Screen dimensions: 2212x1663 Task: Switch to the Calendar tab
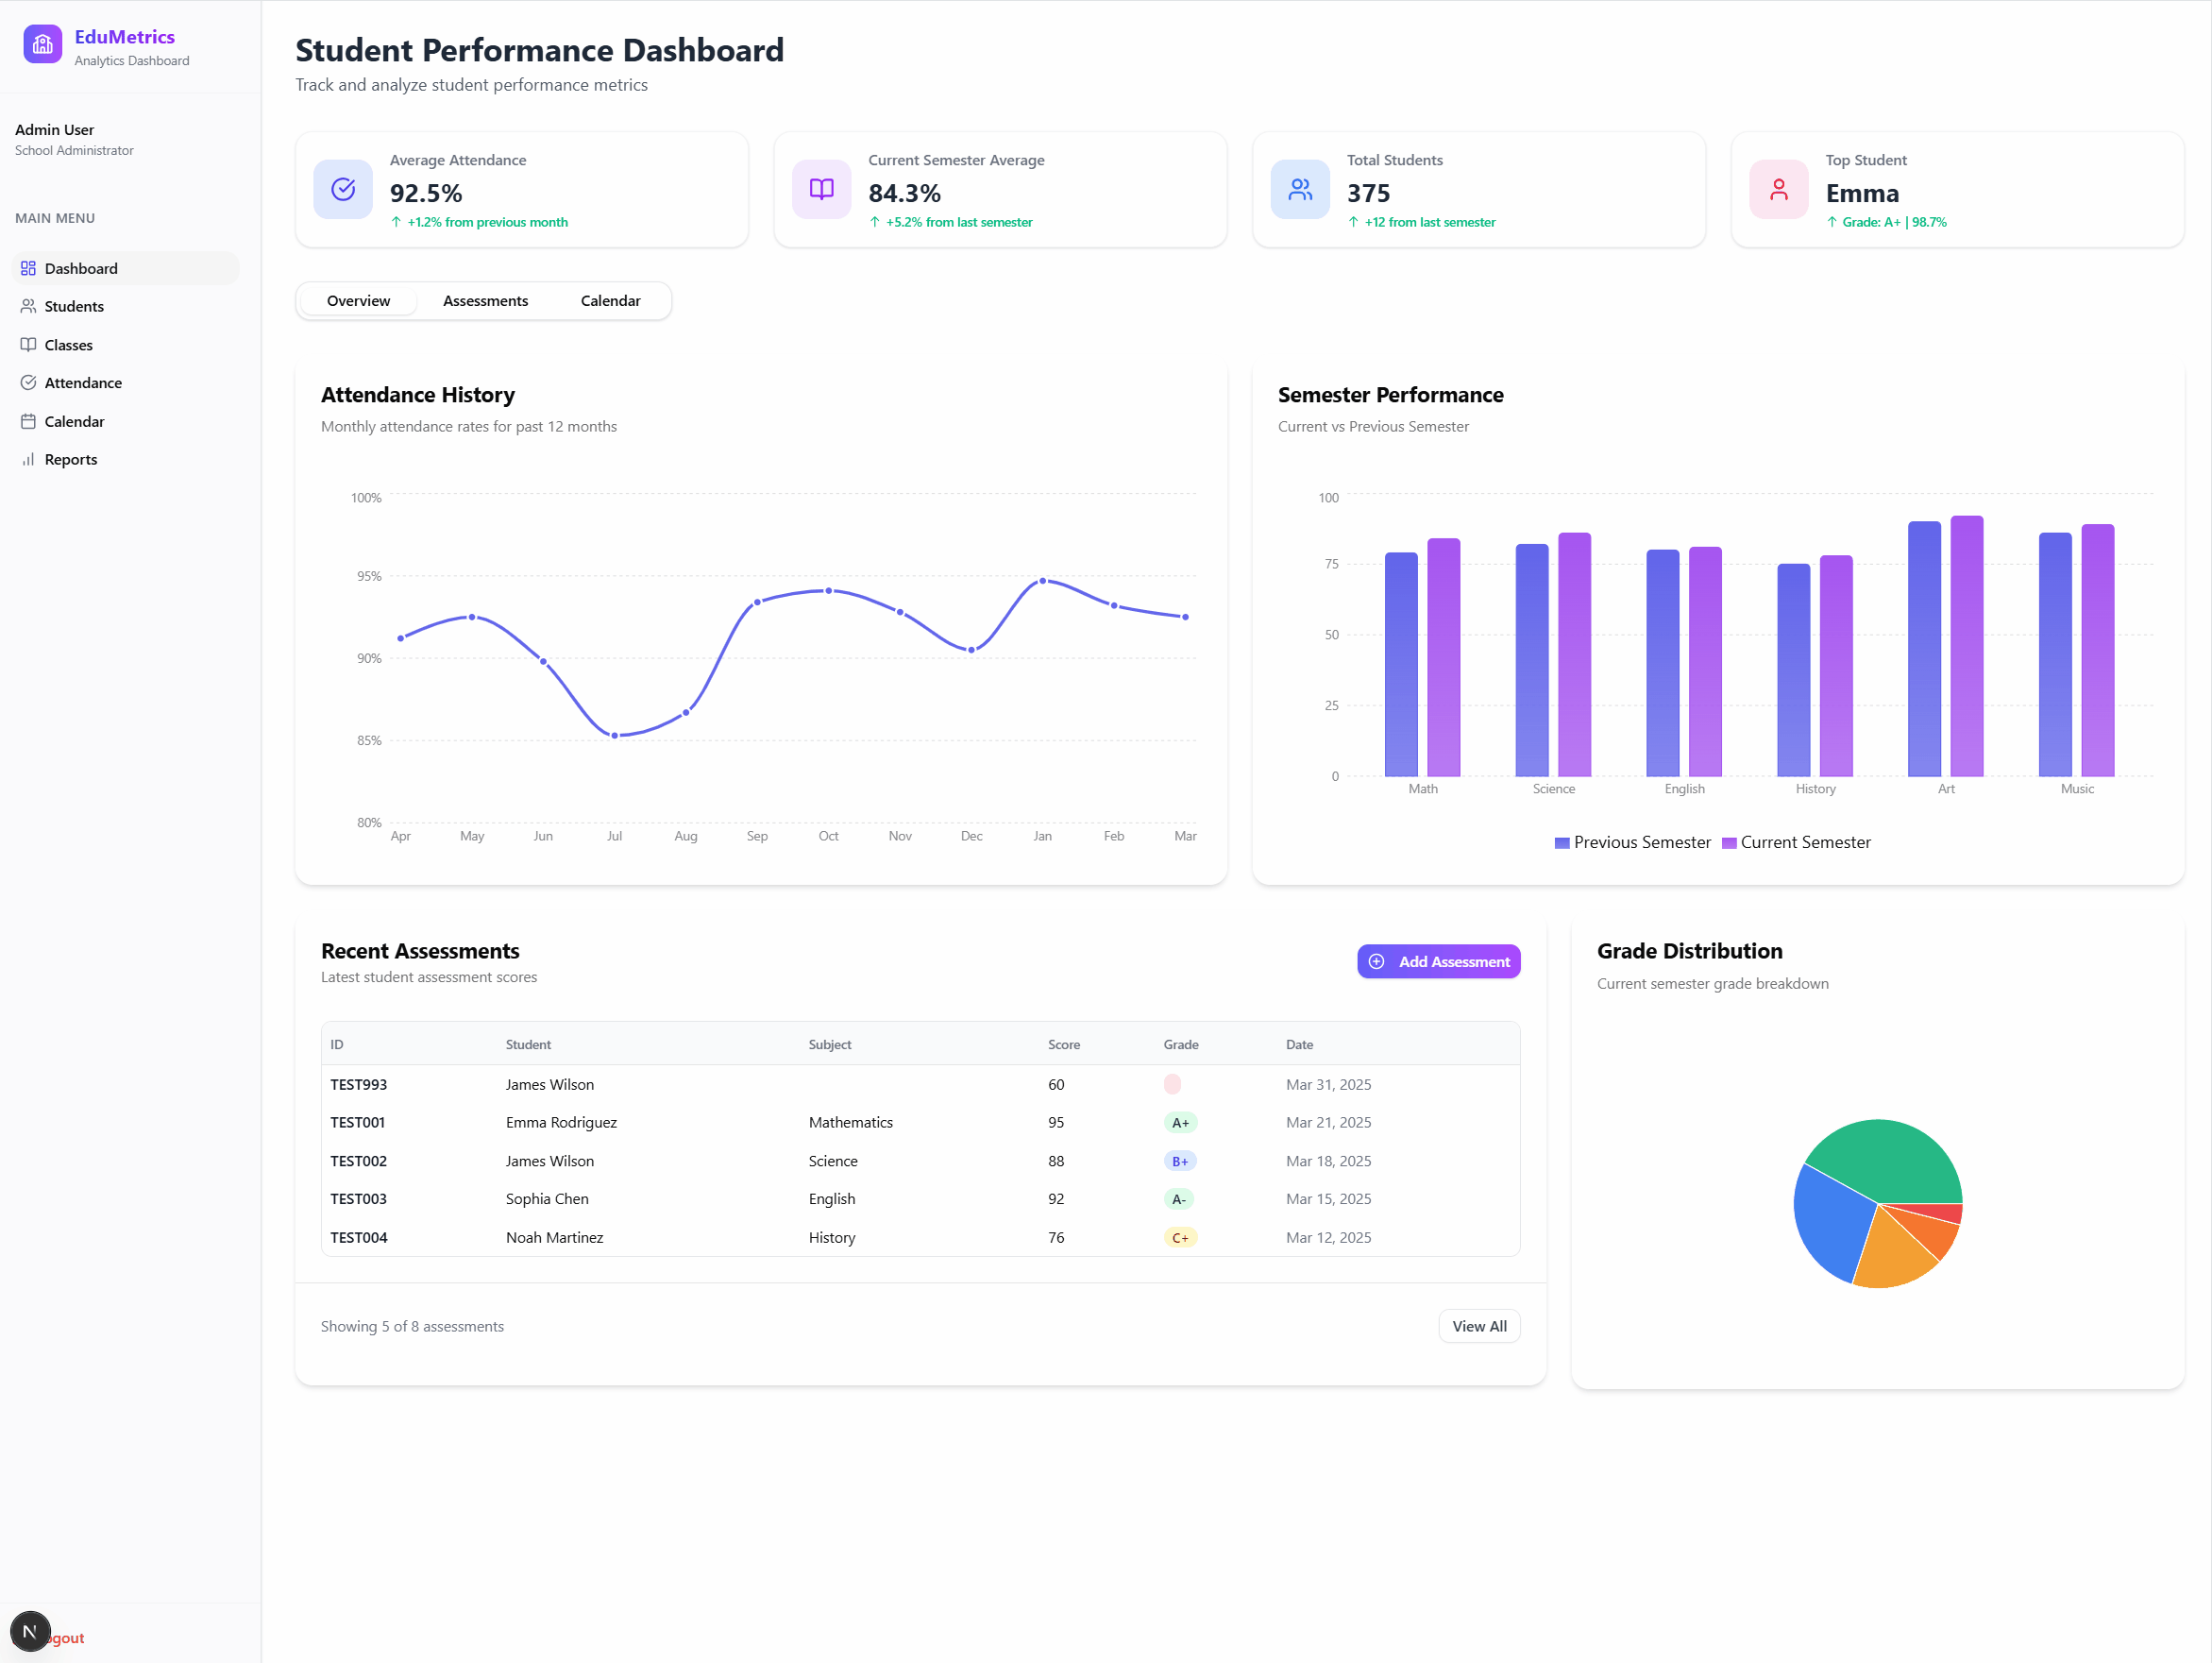tap(610, 301)
